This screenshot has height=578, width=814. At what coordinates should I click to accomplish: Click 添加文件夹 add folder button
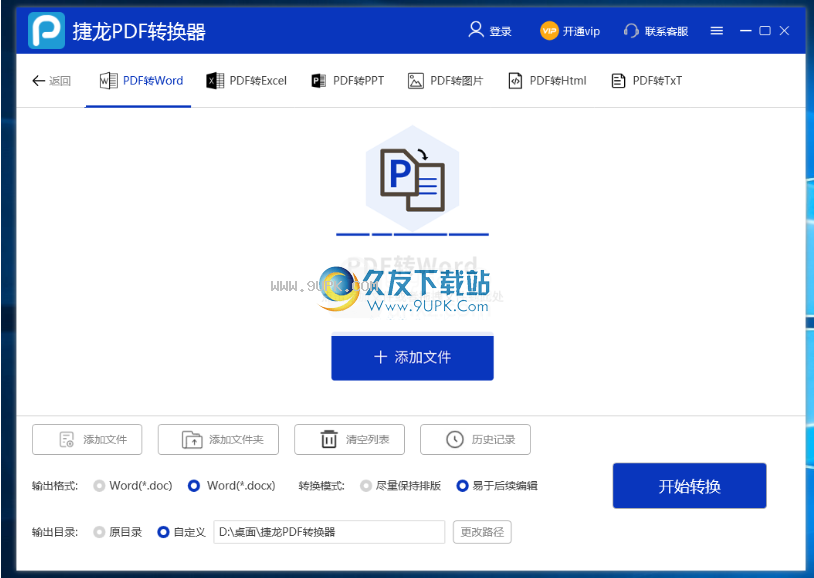coord(218,439)
